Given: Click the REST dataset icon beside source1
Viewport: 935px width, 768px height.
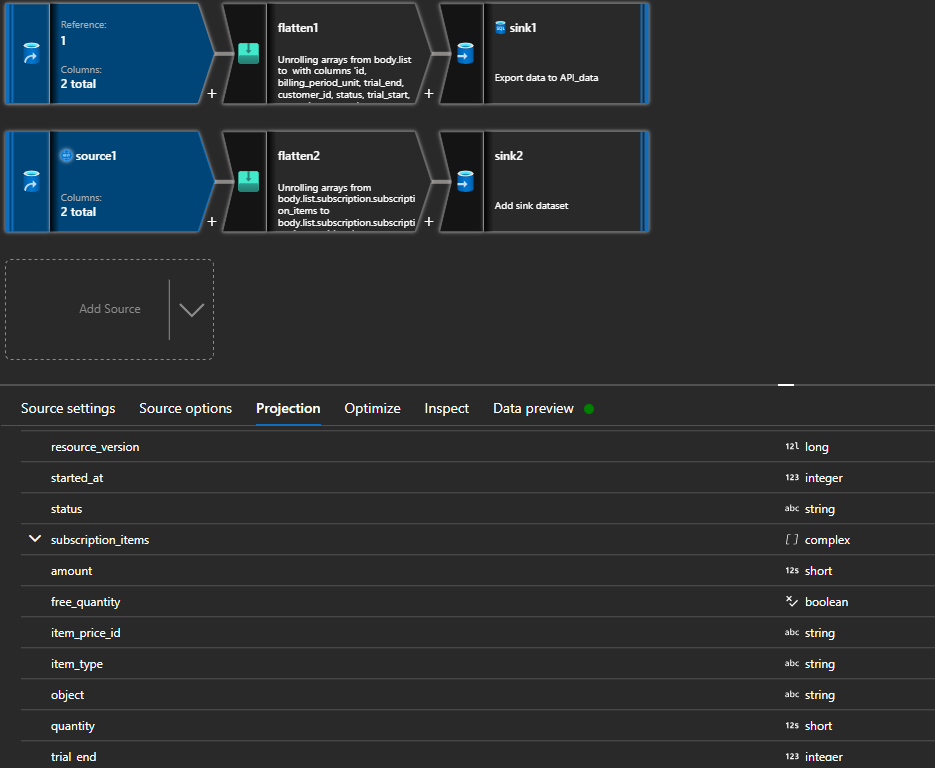Looking at the screenshot, I should coord(66,156).
